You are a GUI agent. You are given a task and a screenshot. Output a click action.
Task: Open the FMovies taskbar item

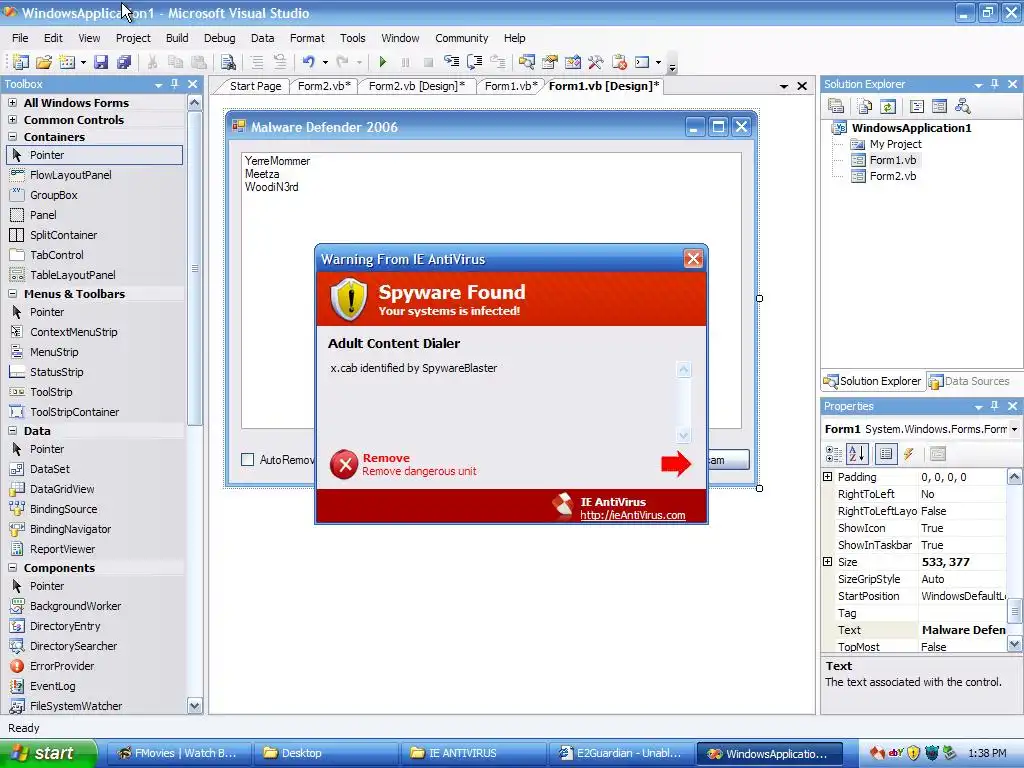(178, 754)
